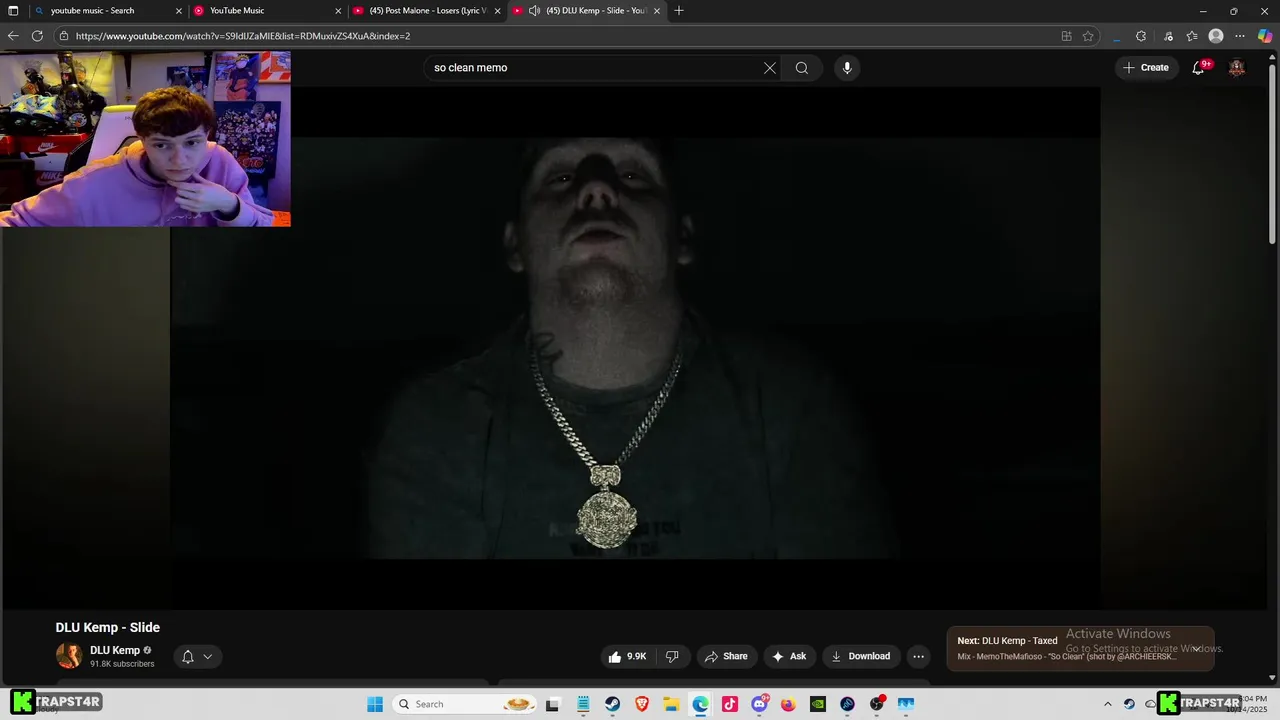Mute the DLU Kemp tab via speaker icon

534,11
